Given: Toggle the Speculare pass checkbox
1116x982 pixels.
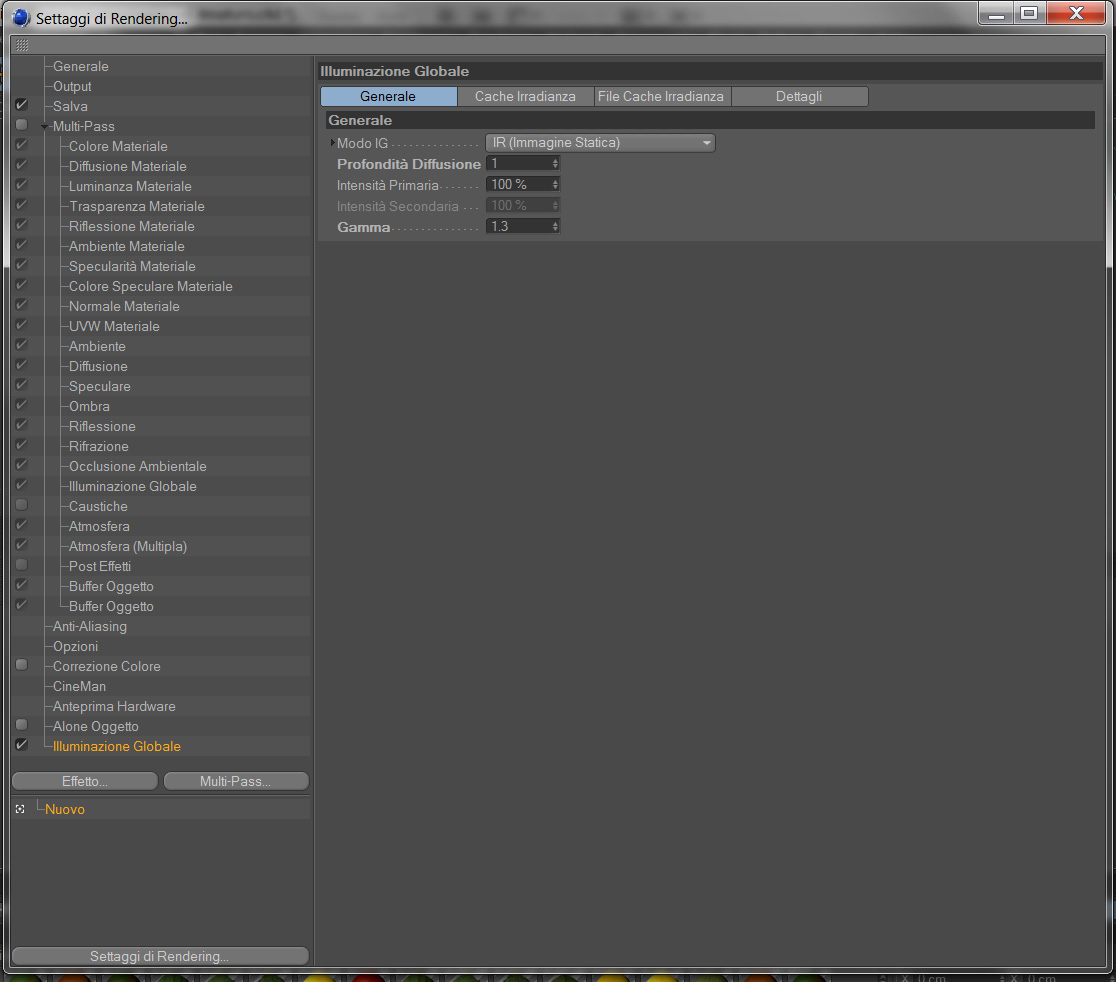Looking at the screenshot, I should point(21,384).
